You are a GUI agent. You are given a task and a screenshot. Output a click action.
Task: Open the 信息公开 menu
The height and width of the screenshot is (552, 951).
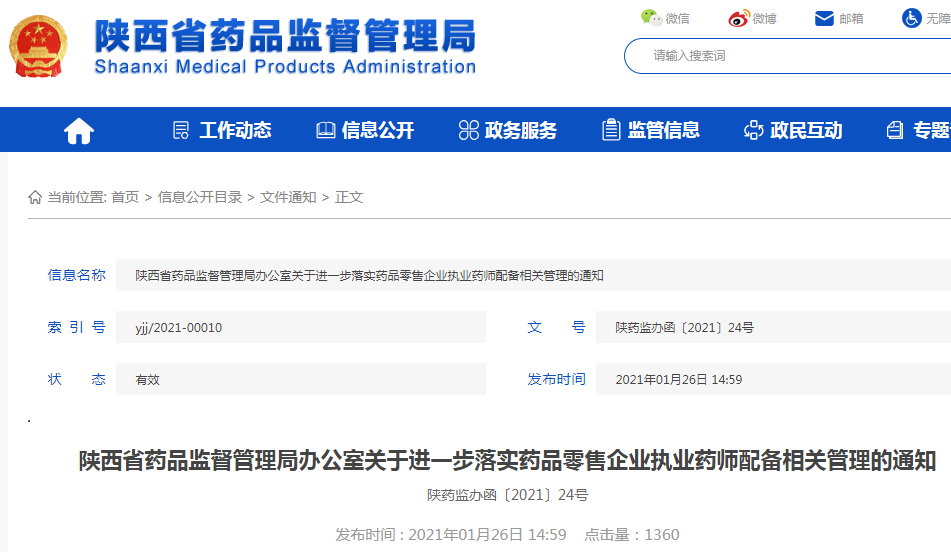coord(378,130)
